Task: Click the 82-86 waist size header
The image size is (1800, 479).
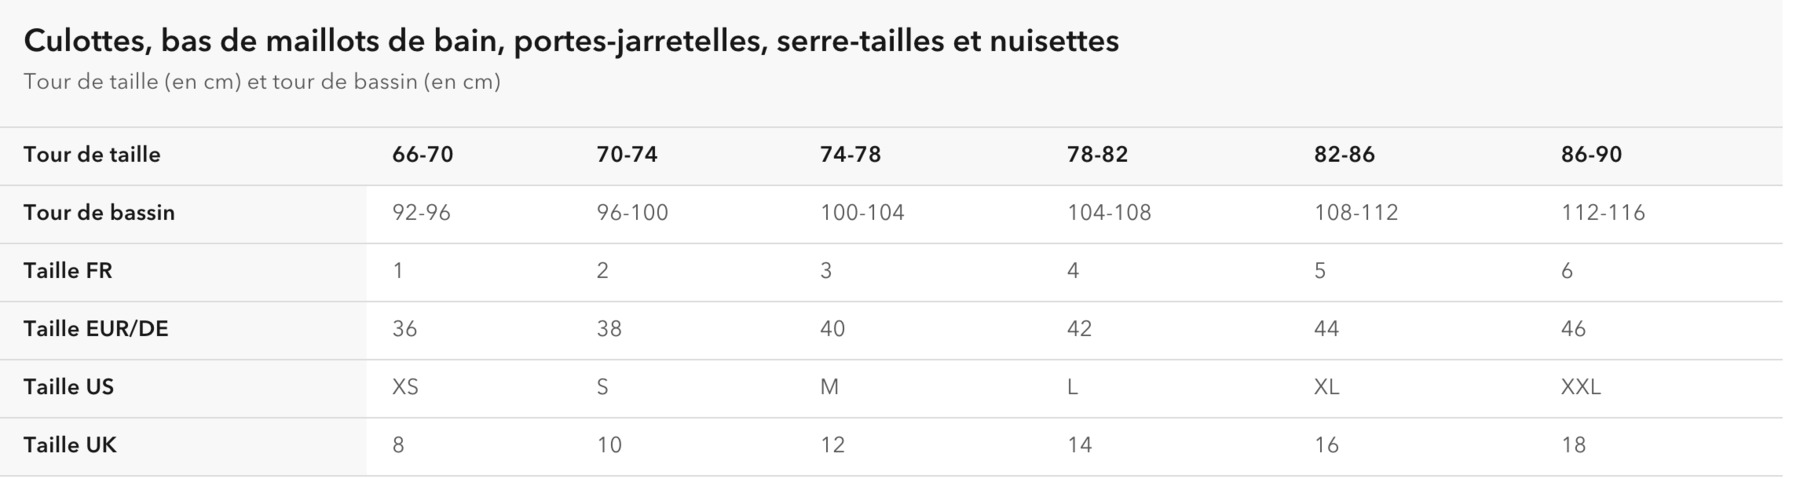Action: tap(1344, 155)
